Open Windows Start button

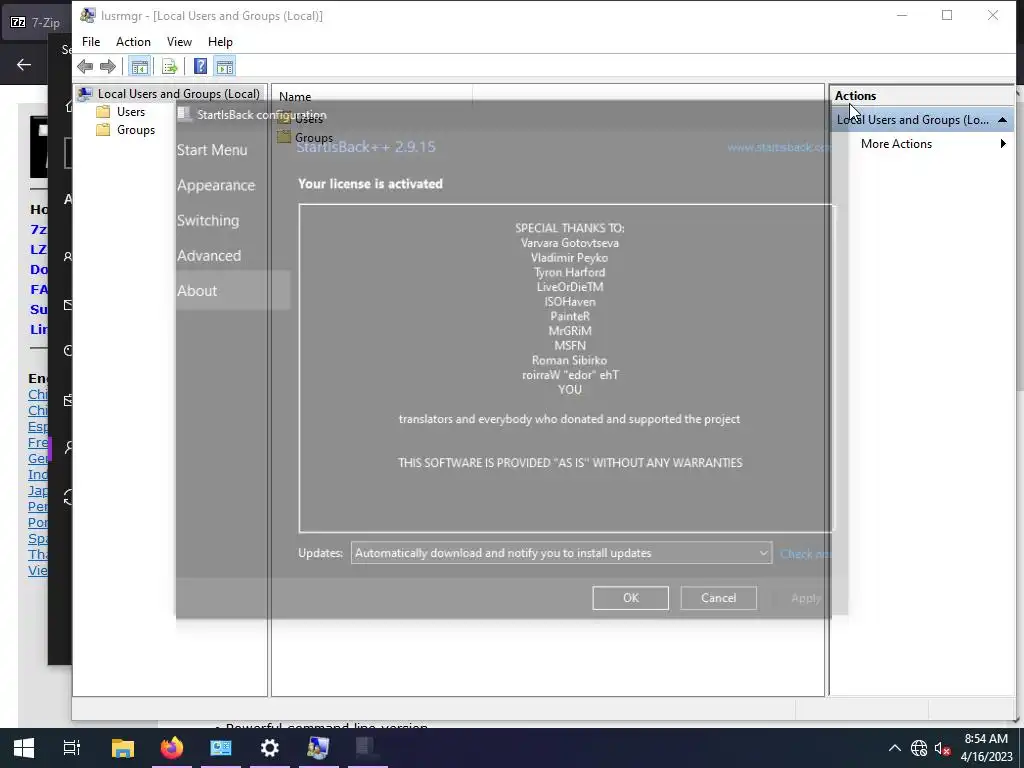pos(24,748)
